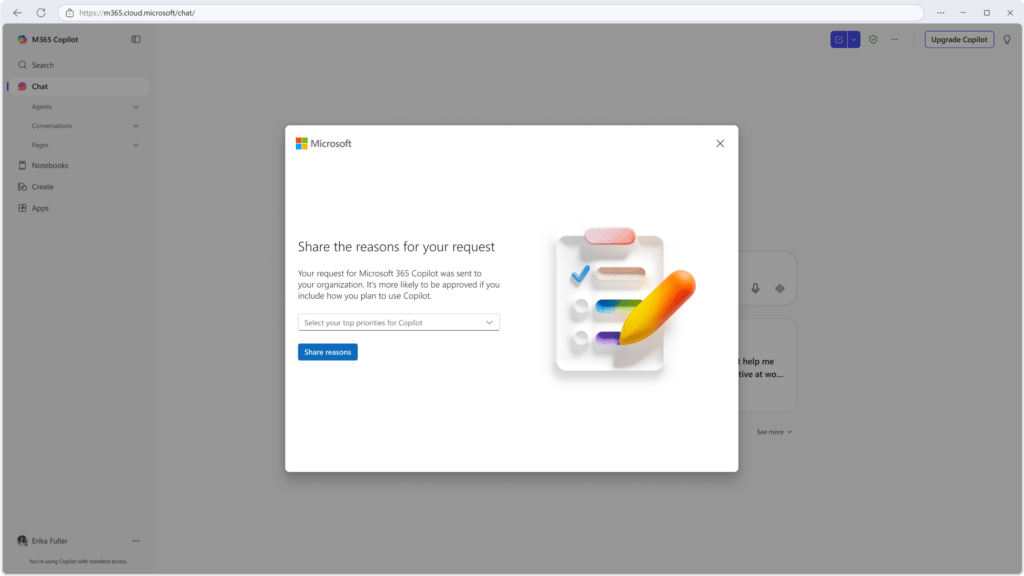Click the Share reasons button
The height and width of the screenshot is (576, 1024).
tap(327, 351)
